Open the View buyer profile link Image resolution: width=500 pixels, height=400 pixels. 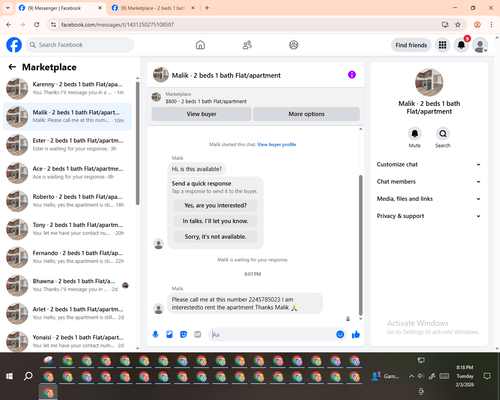pyautogui.click(x=277, y=144)
